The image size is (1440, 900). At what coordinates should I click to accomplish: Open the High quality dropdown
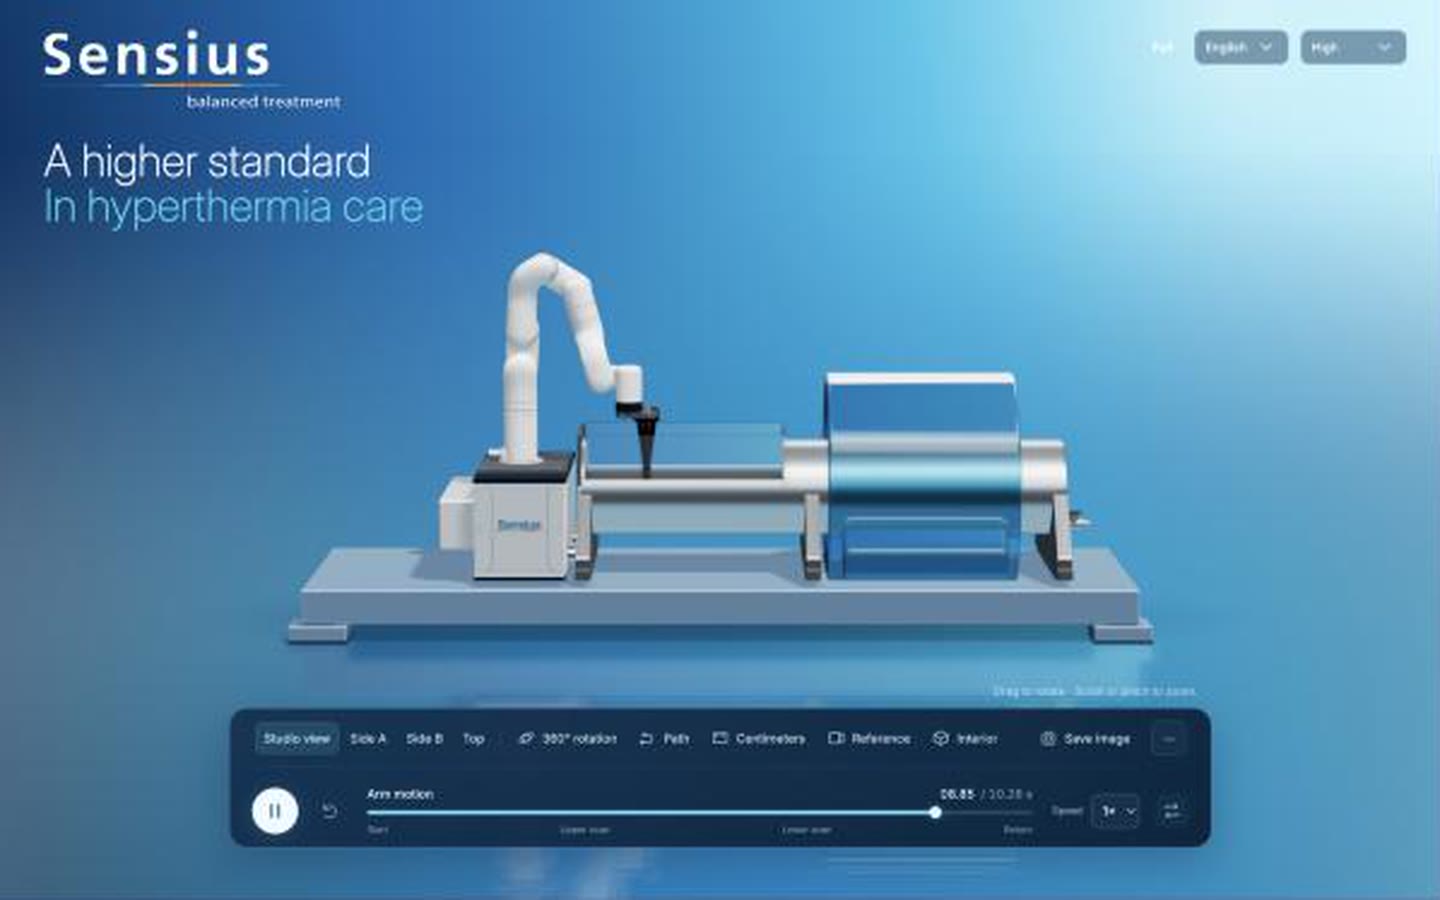tap(1353, 47)
